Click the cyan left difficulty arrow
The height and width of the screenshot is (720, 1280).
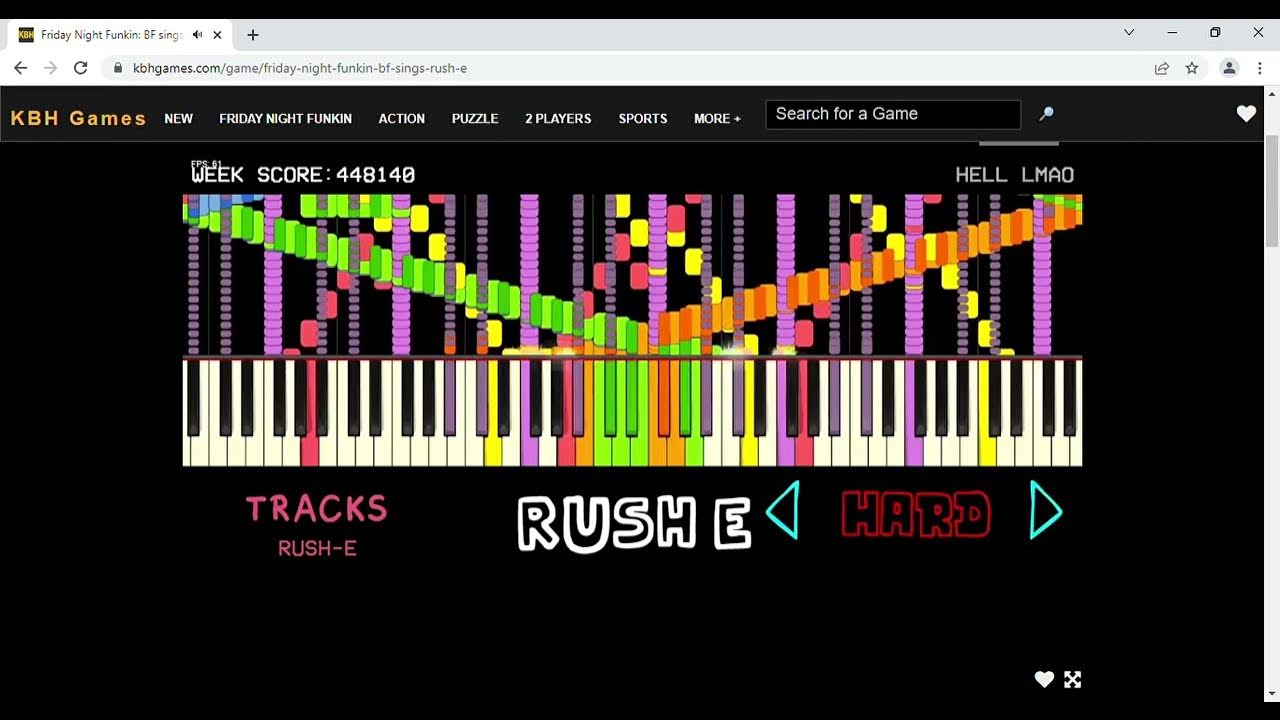tap(783, 510)
